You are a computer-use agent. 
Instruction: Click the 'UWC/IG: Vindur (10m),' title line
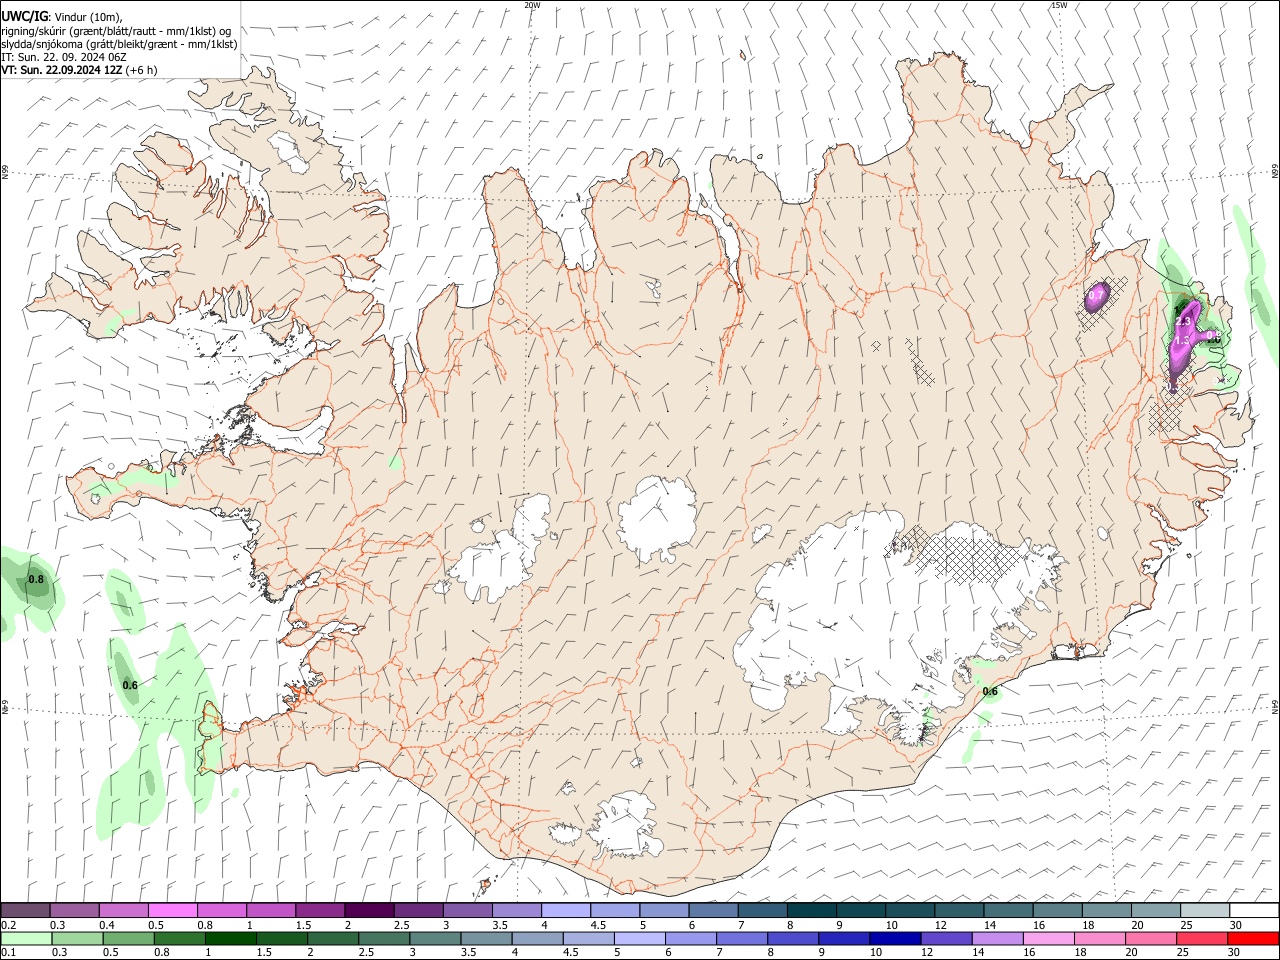(62, 16)
